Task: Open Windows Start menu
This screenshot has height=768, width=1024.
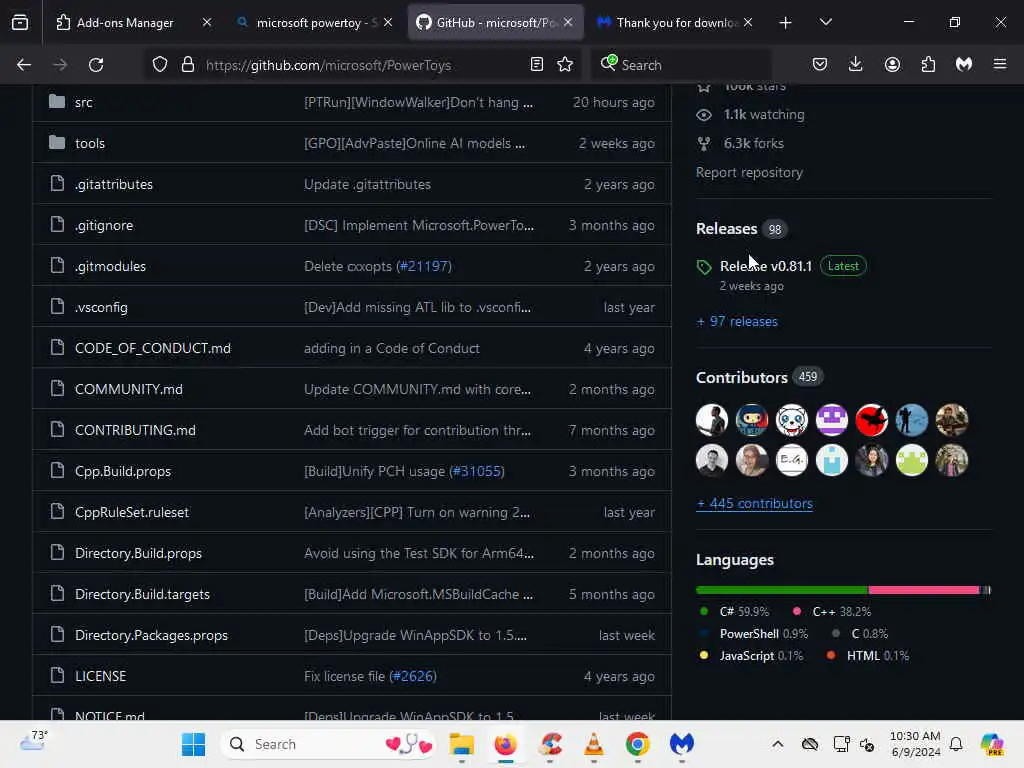Action: point(193,744)
